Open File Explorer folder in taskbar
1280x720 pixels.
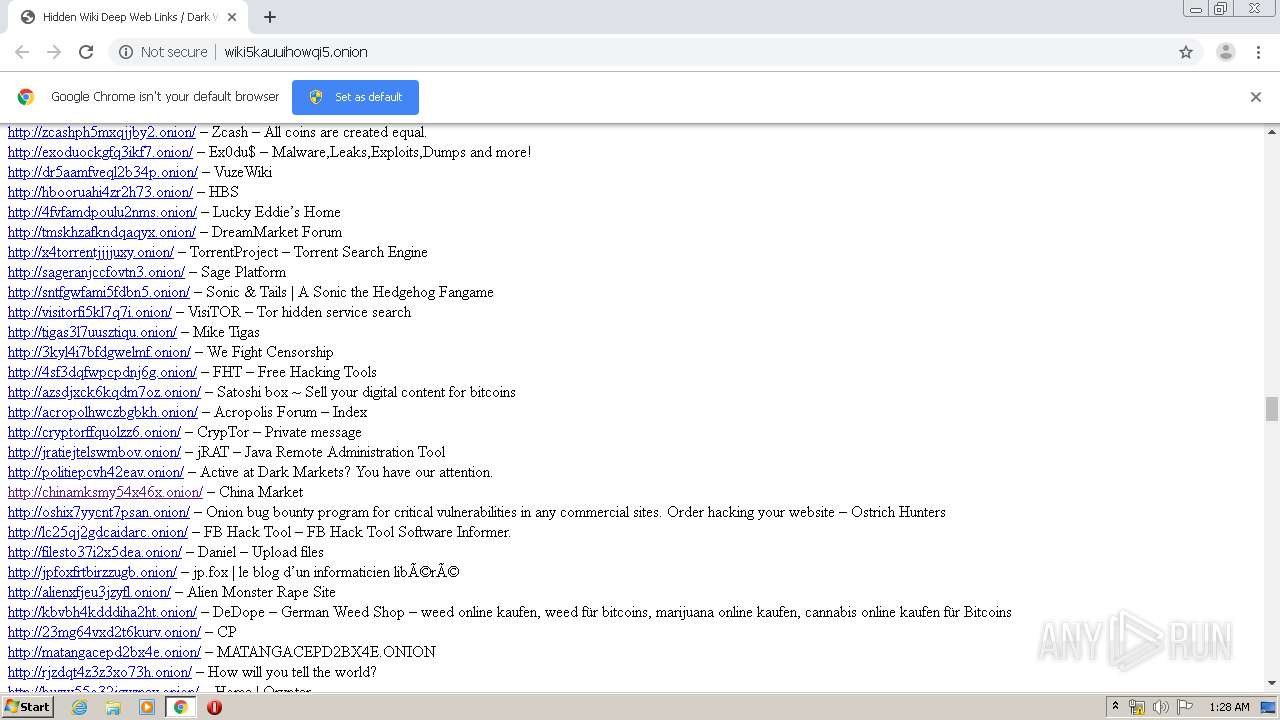point(113,707)
